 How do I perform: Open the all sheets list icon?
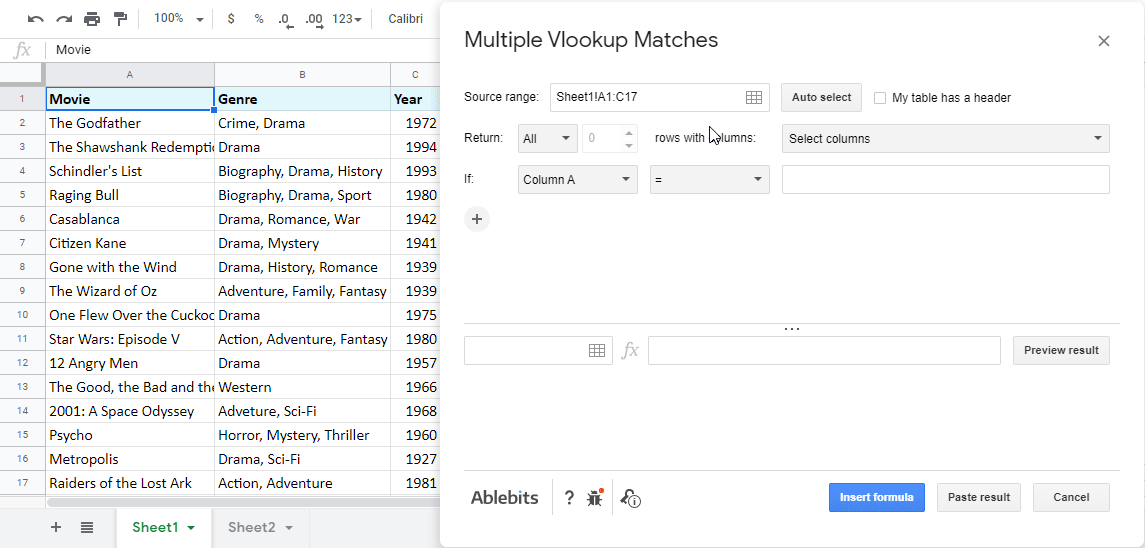(x=87, y=528)
